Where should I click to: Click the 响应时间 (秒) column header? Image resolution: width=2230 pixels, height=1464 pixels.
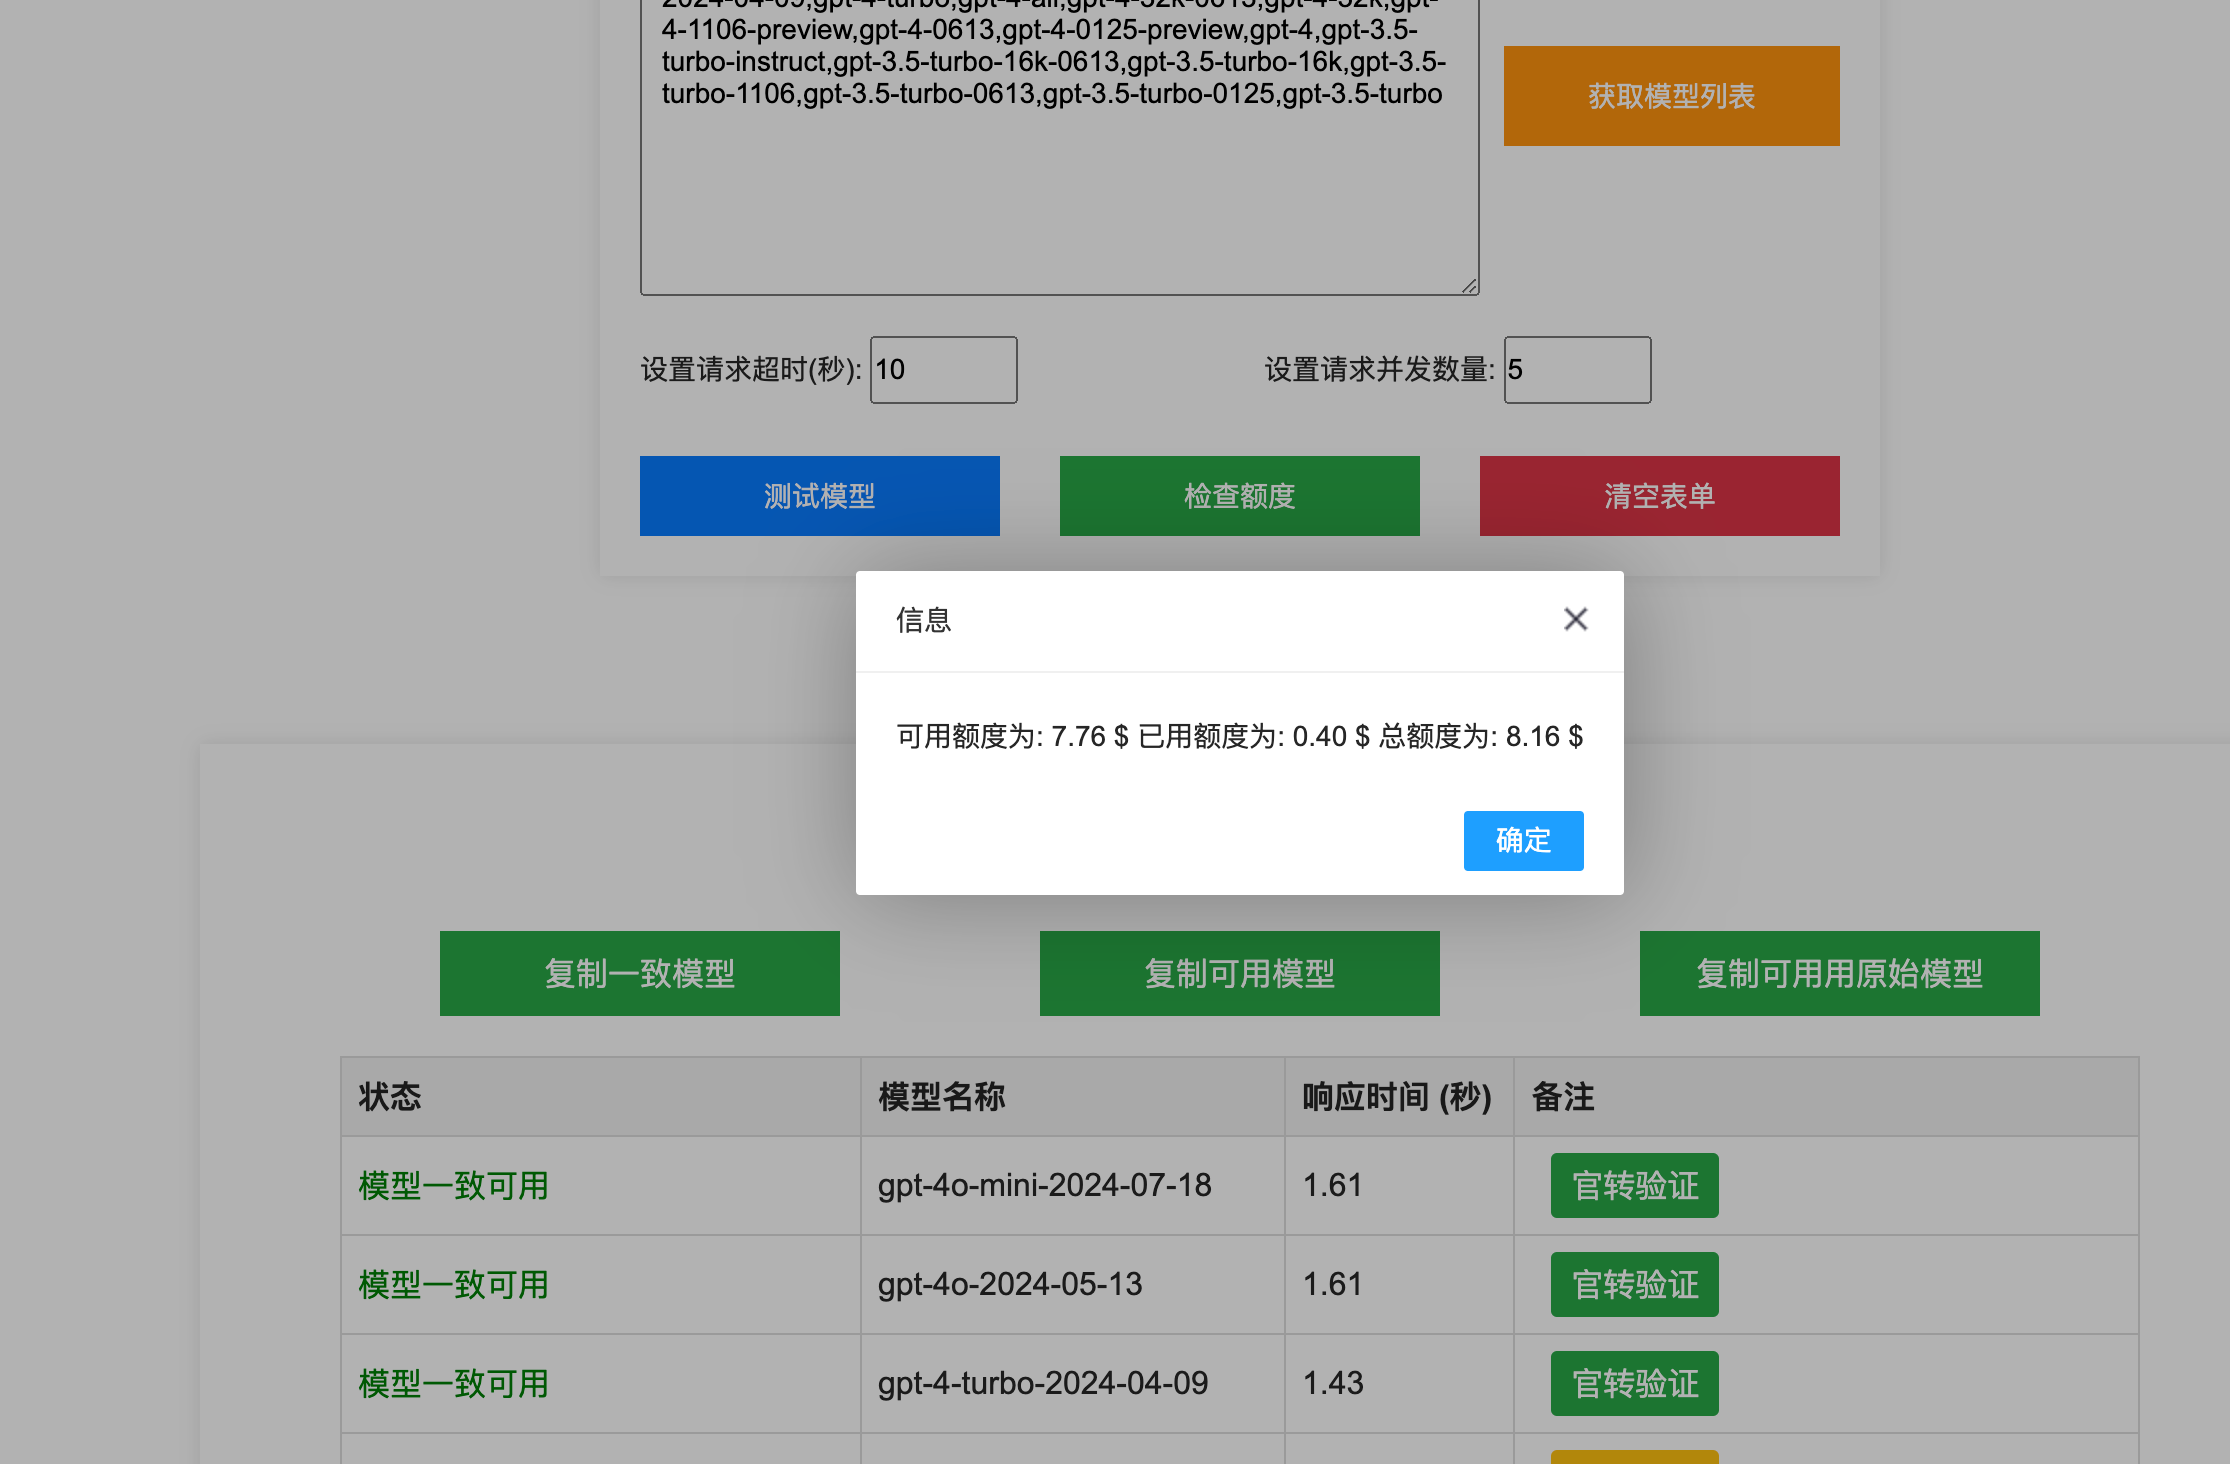1398,1097
